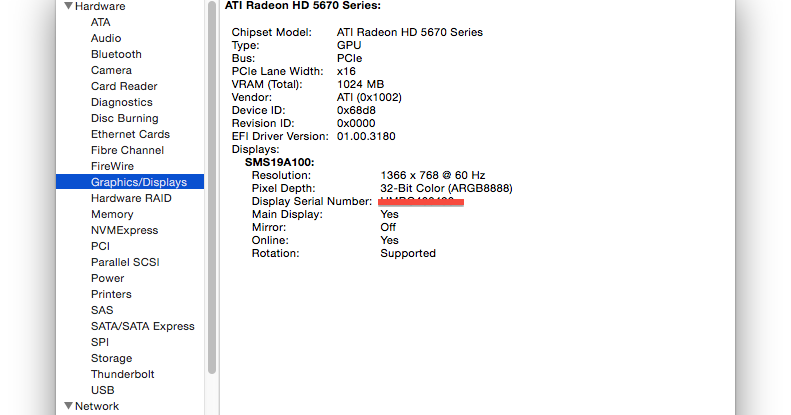This screenshot has height=415, width=791.
Task: Collapse the Hardware section triangle
Action: (x=69, y=6)
